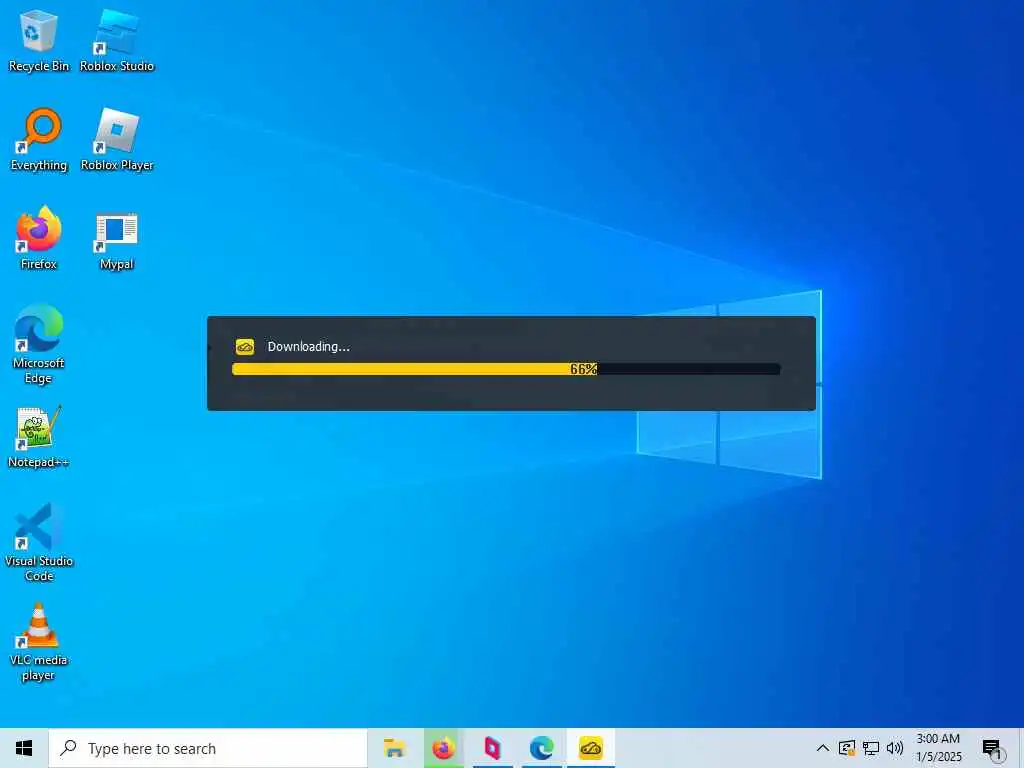Click the security warning tray icon
1024x768 pixels.
(846, 748)
